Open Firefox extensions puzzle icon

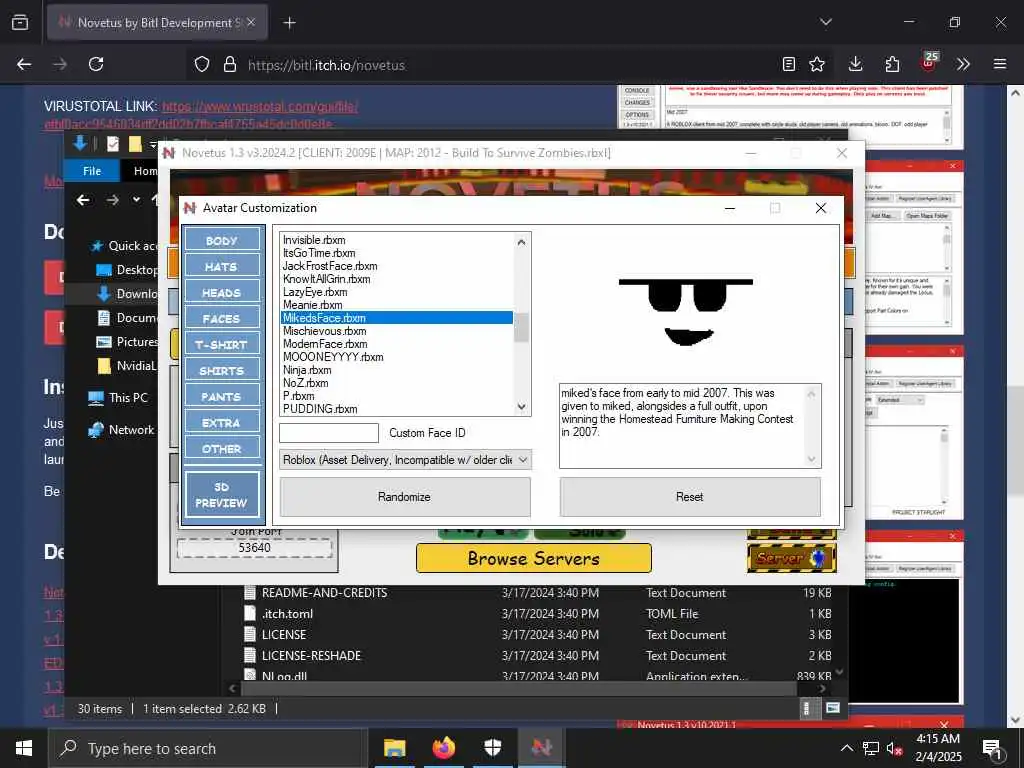[x=892, y=64]
